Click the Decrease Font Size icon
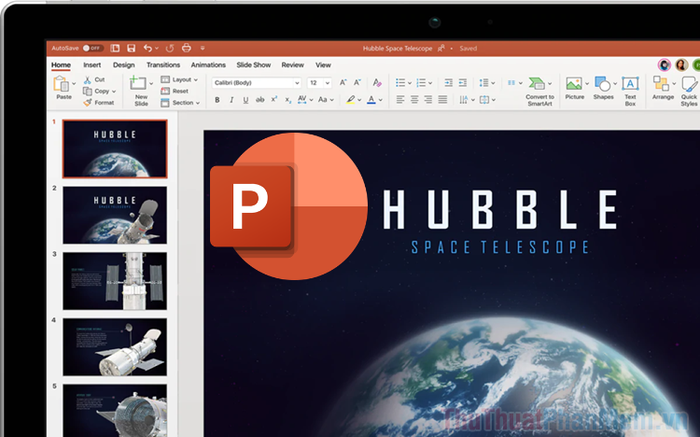This screenshot has height=437, width=700. coord(357,83)
